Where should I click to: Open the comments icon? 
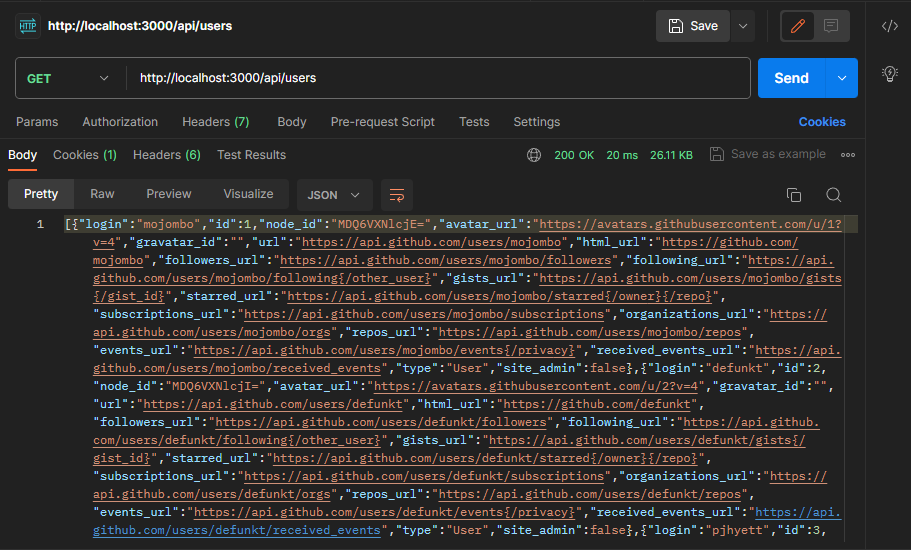(x=831, y=26)
